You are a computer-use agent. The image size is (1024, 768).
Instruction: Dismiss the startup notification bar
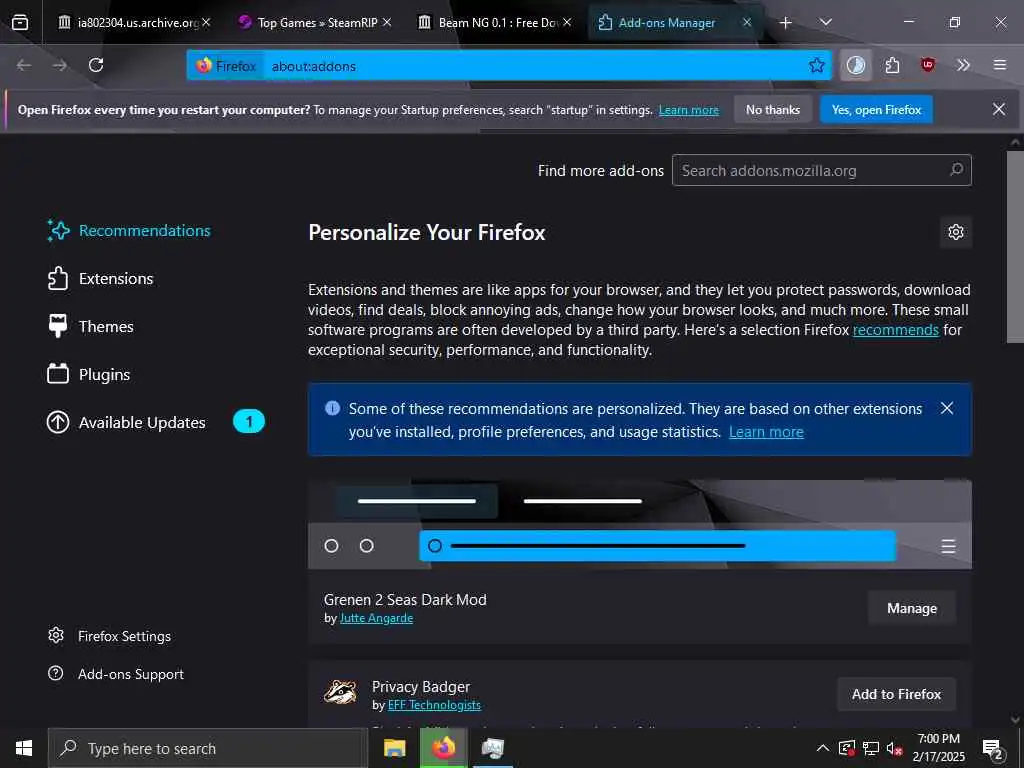pos(999,110)
